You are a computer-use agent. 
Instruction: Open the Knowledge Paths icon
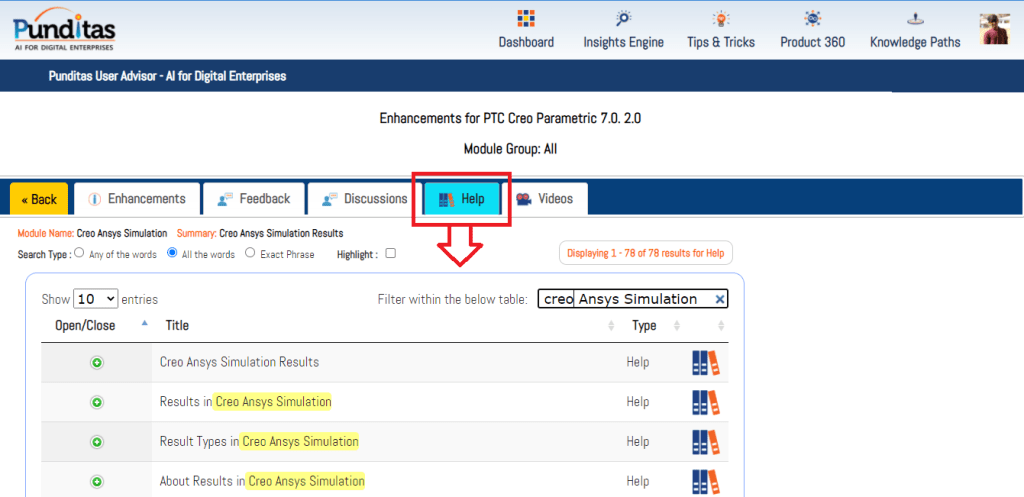(914, 19)
